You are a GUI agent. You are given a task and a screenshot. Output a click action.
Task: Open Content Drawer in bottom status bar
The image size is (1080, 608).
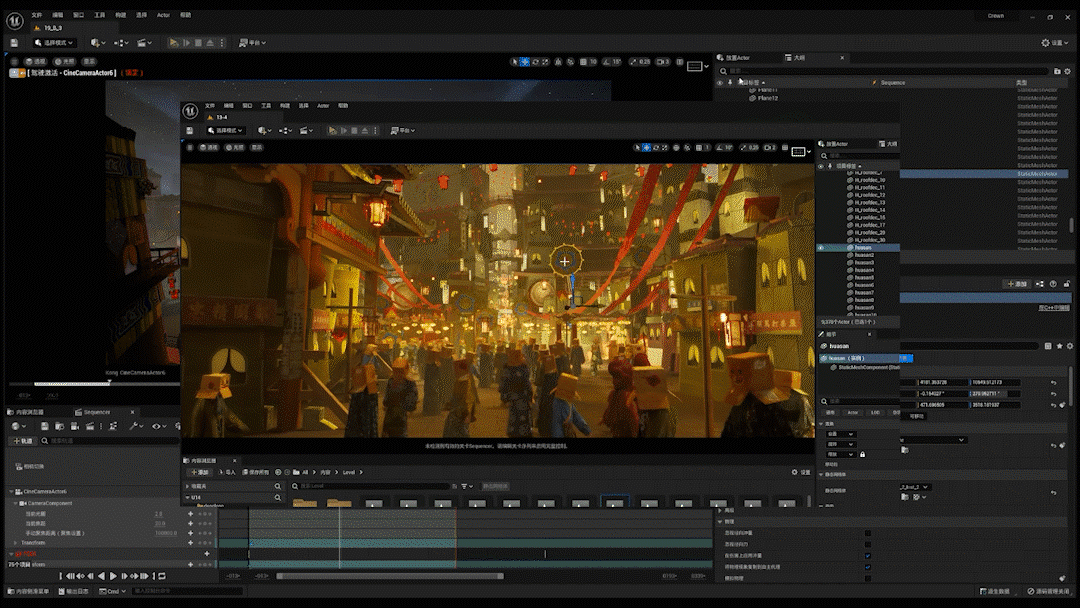28,591
